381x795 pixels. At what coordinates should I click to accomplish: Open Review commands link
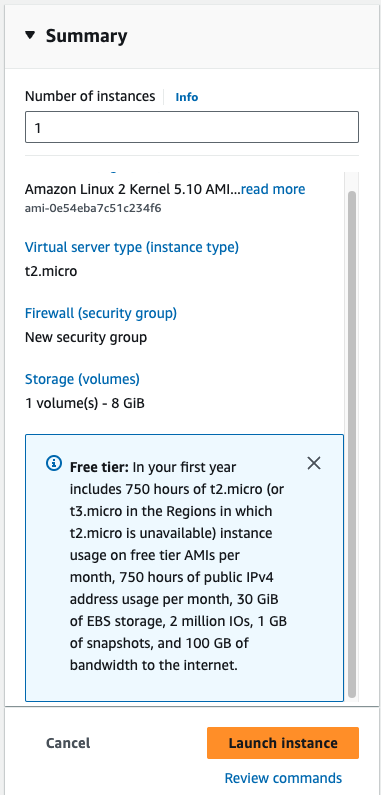pyautogui.click(x=283, y=778)
